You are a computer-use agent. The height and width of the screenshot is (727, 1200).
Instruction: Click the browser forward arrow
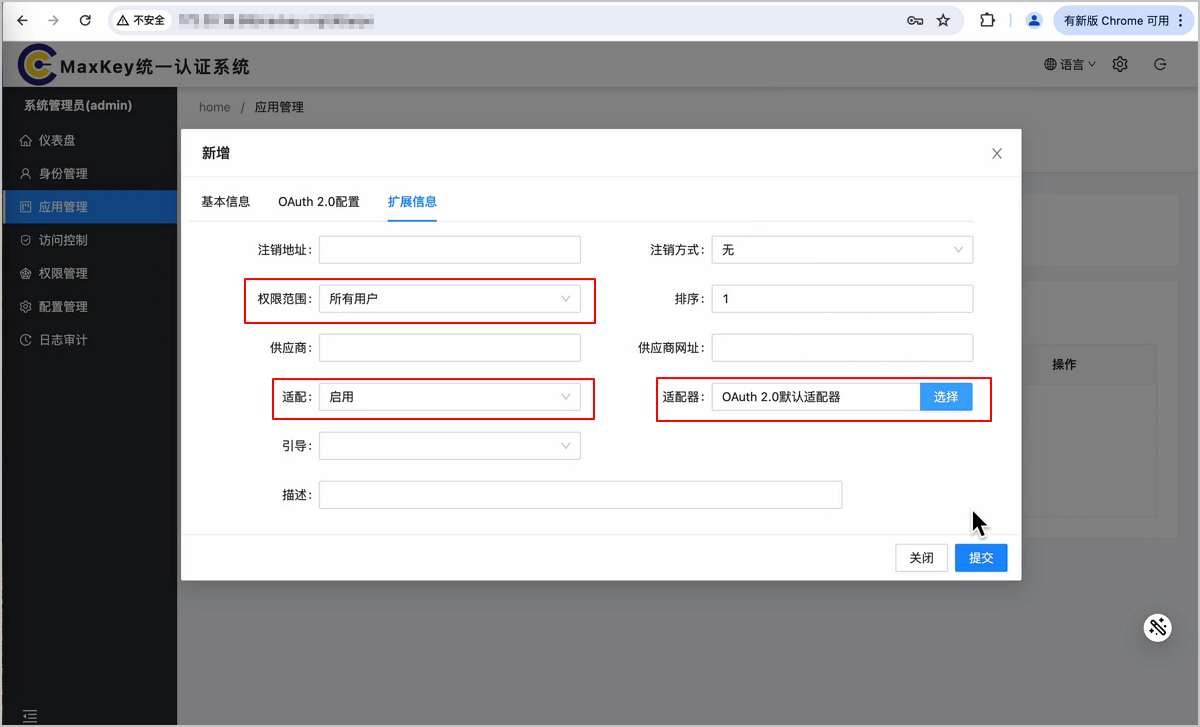[54, 20]
